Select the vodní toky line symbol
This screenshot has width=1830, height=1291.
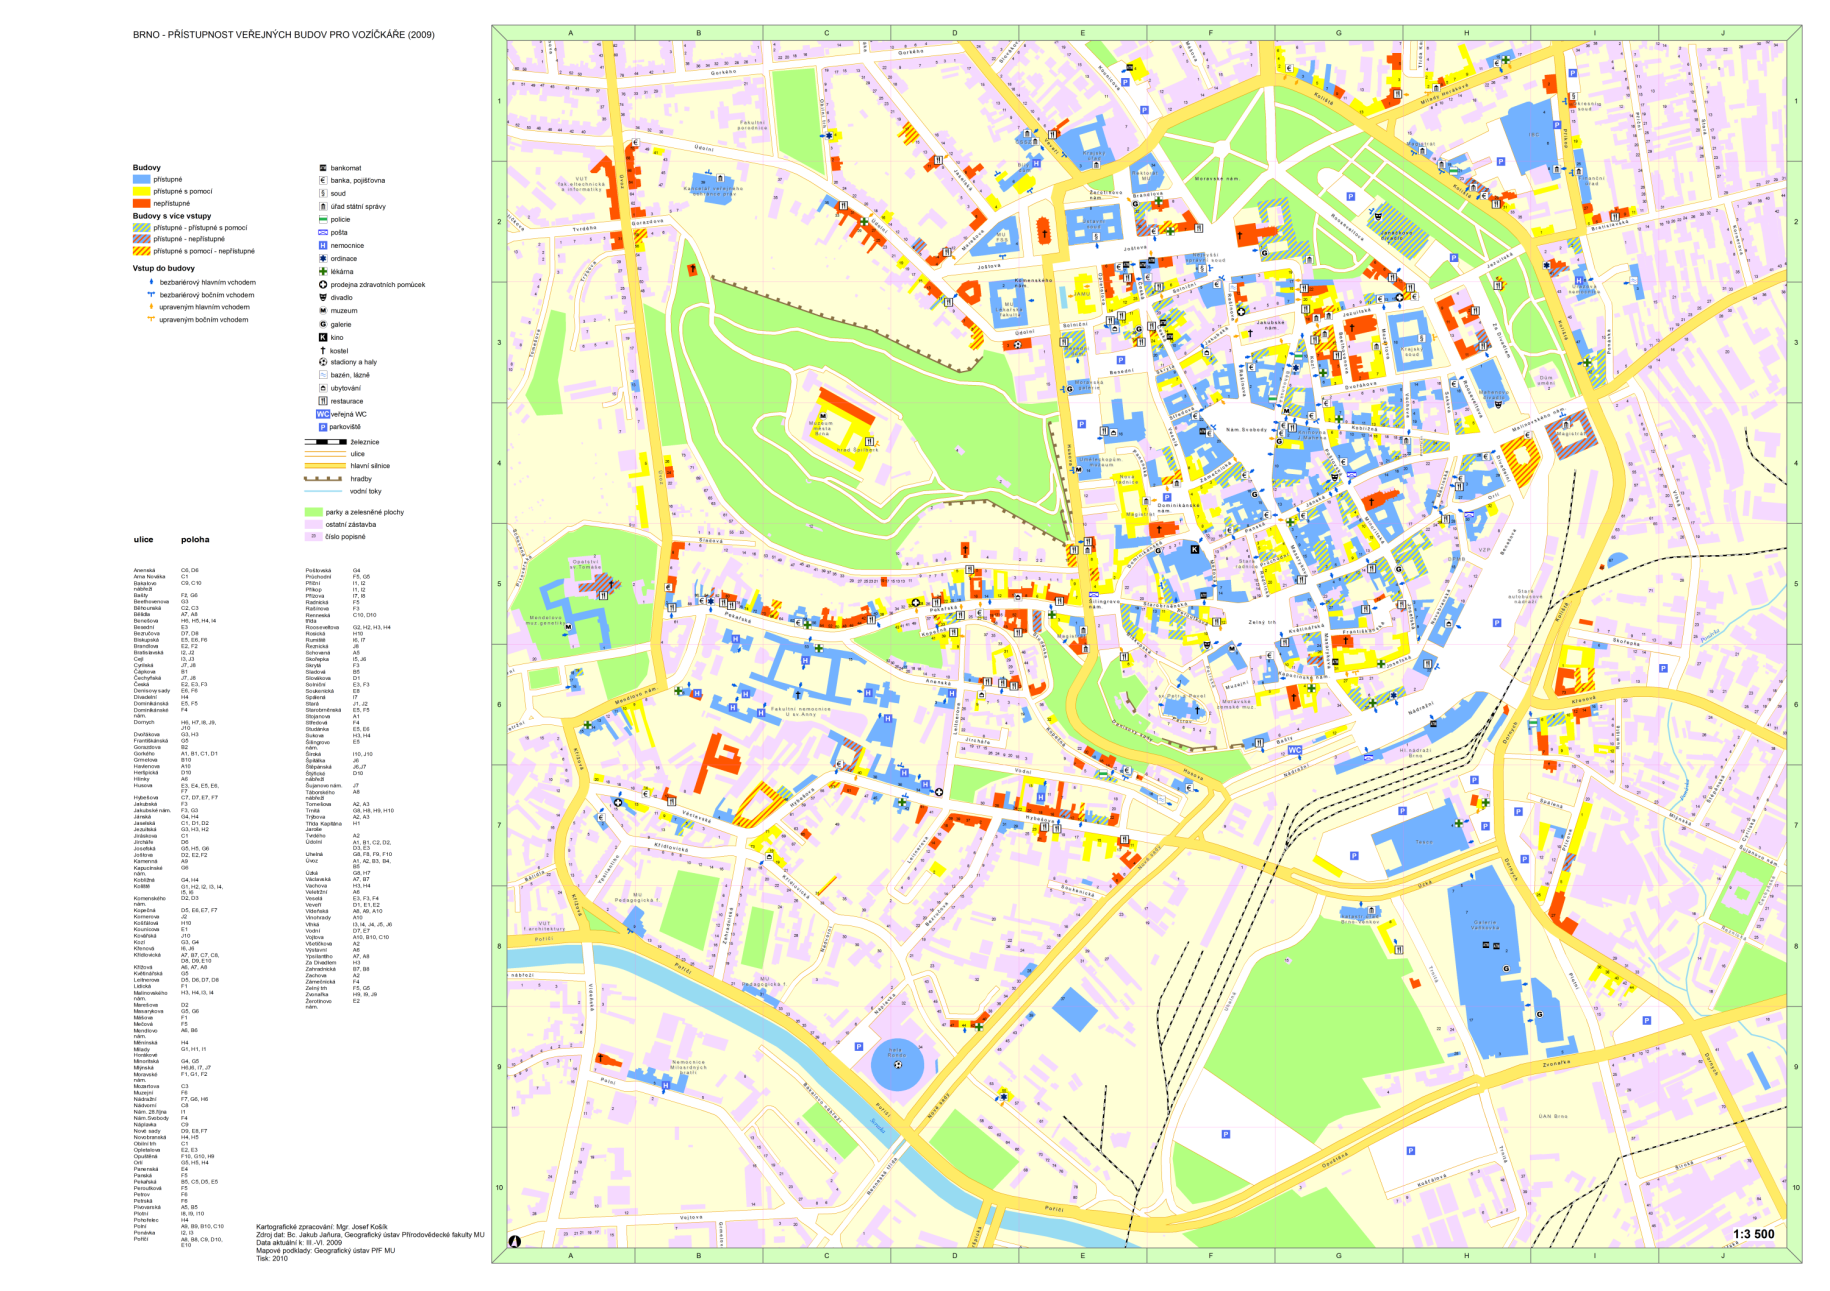coord(325,491)
